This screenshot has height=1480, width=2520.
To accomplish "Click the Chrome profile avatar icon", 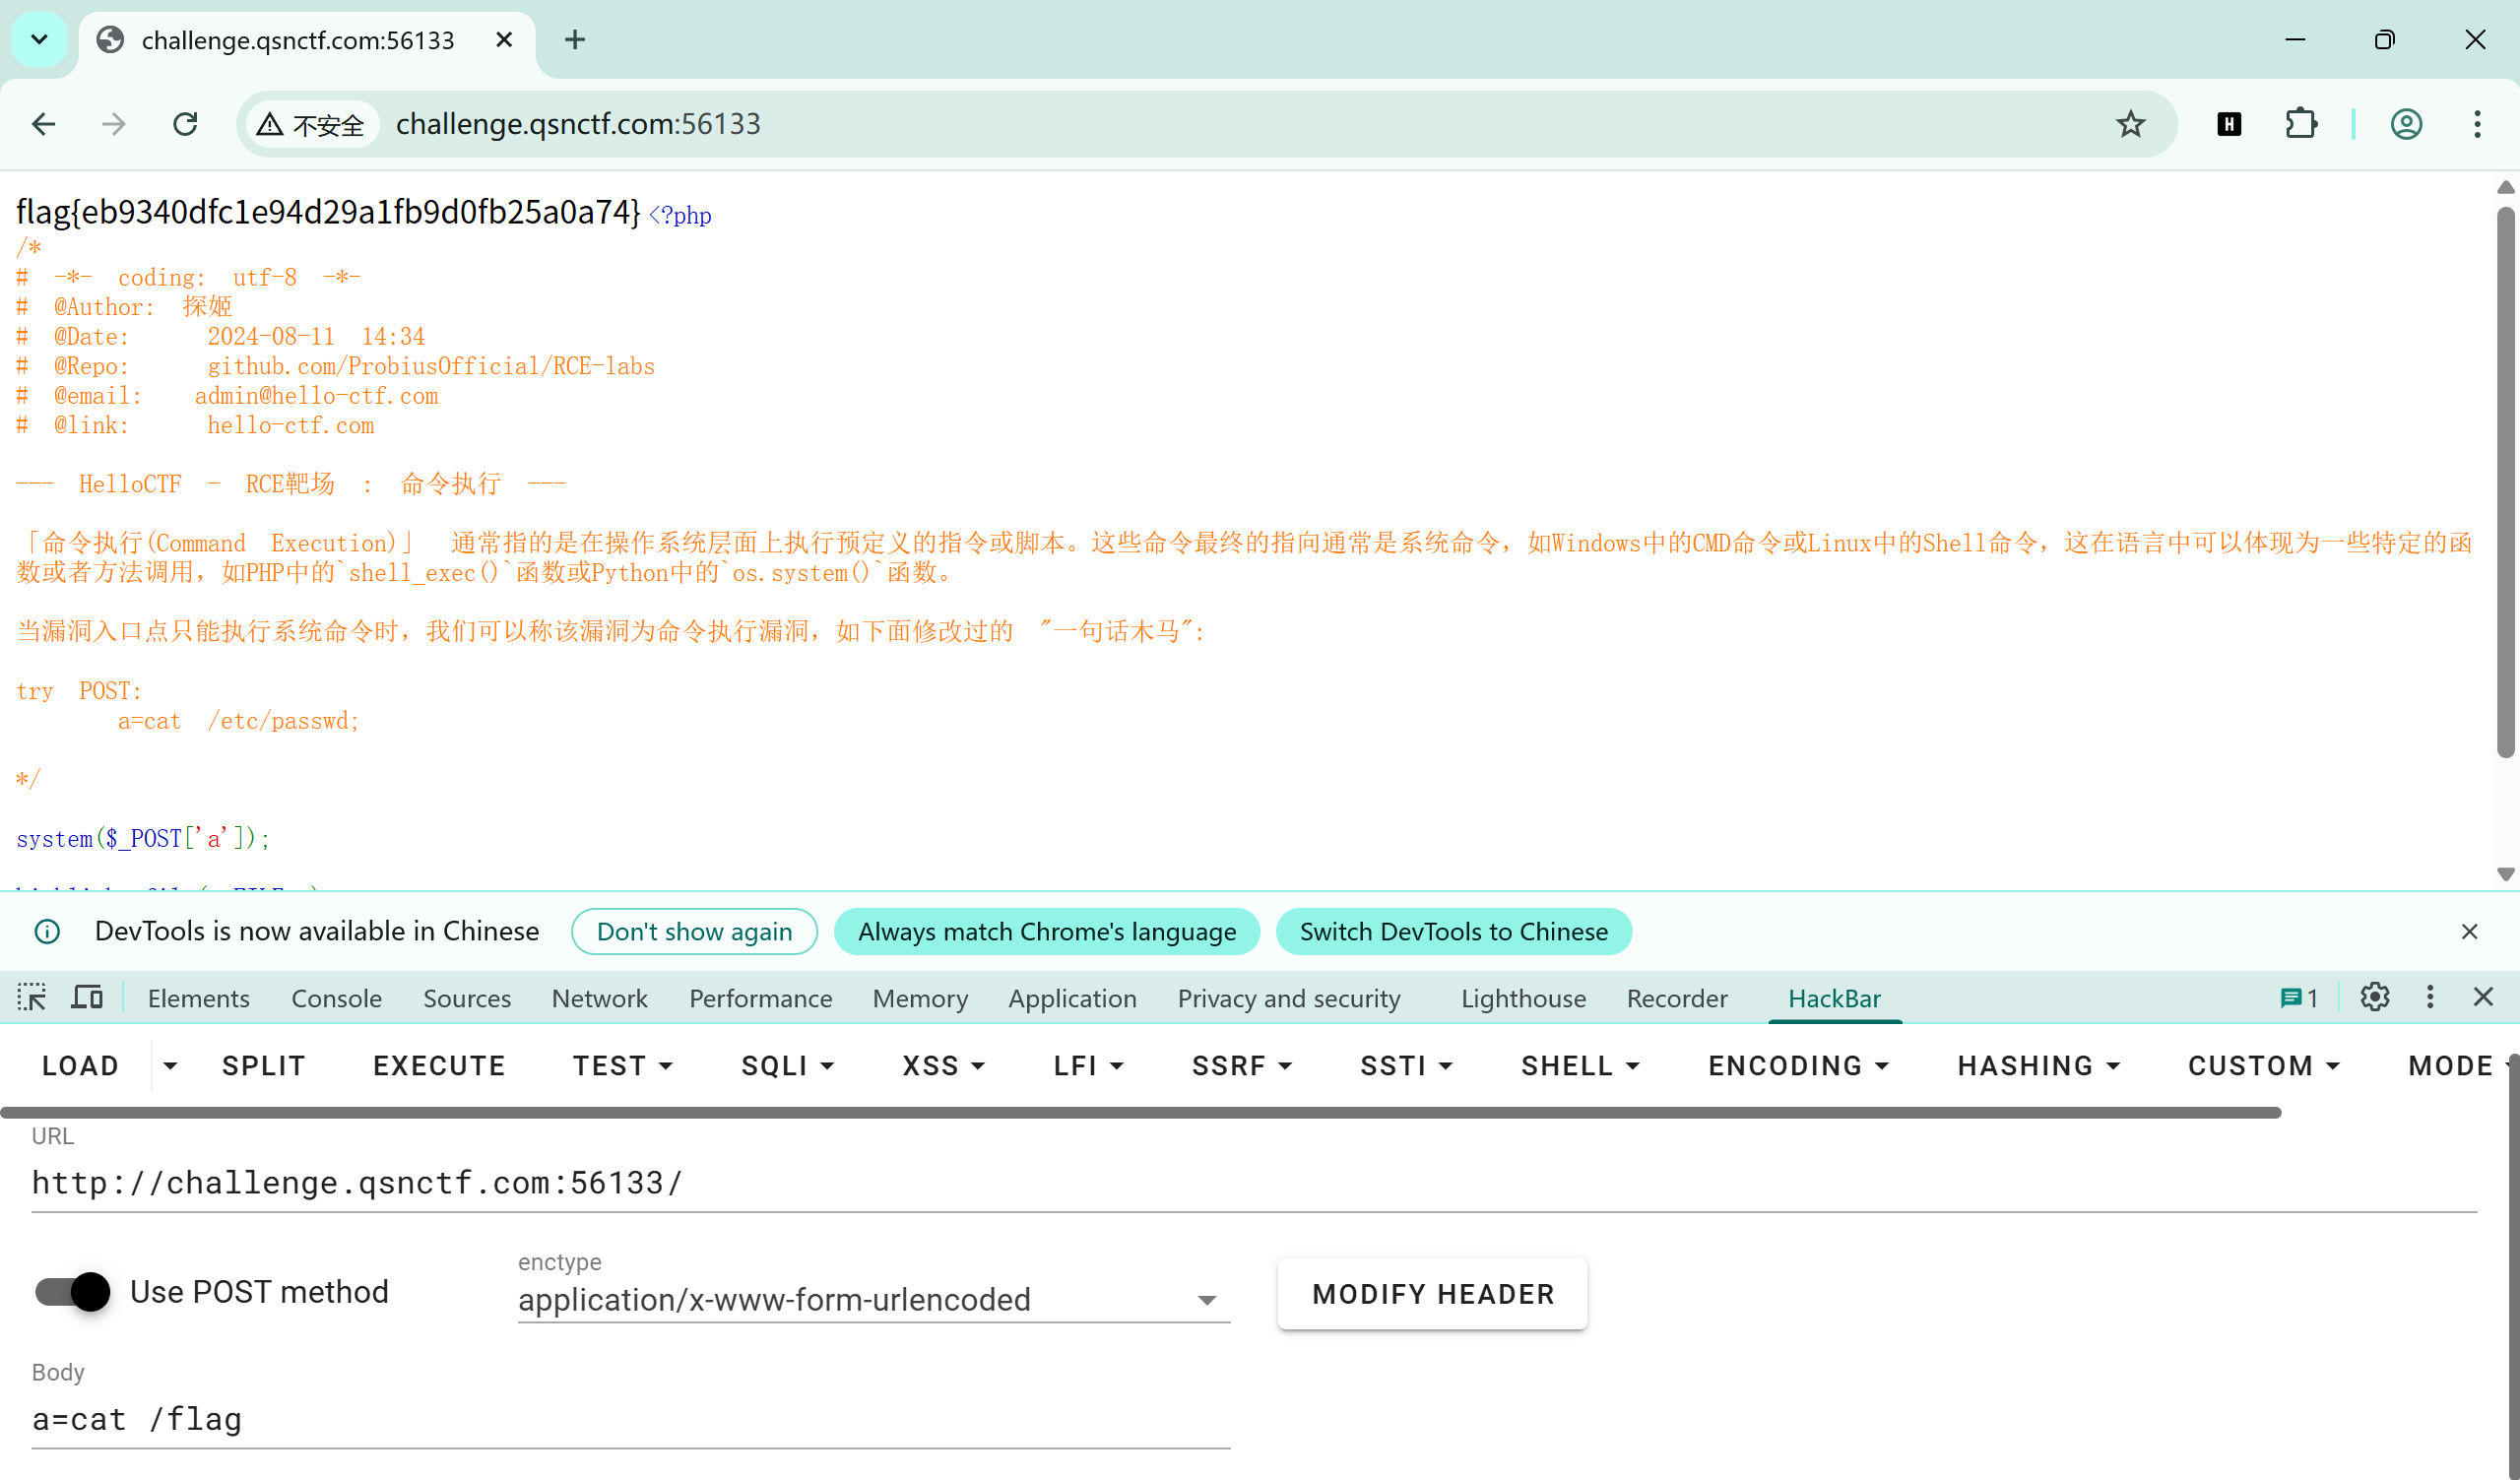I will click(2405, 124).
